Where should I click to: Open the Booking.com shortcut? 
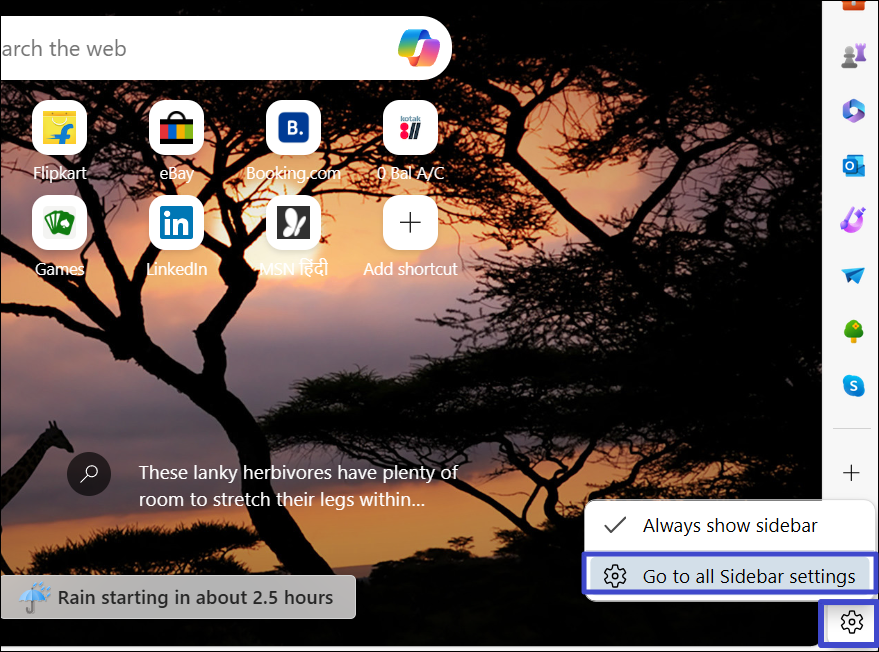point(293,128)
